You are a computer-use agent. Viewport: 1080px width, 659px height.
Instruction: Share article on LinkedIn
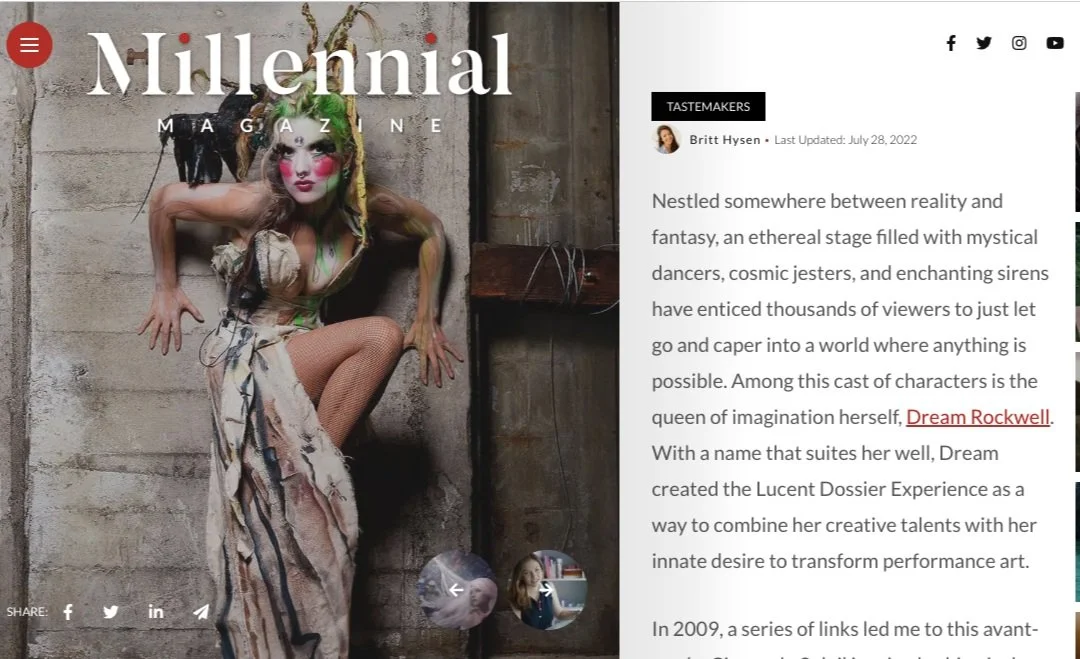(x=156, y=611)
